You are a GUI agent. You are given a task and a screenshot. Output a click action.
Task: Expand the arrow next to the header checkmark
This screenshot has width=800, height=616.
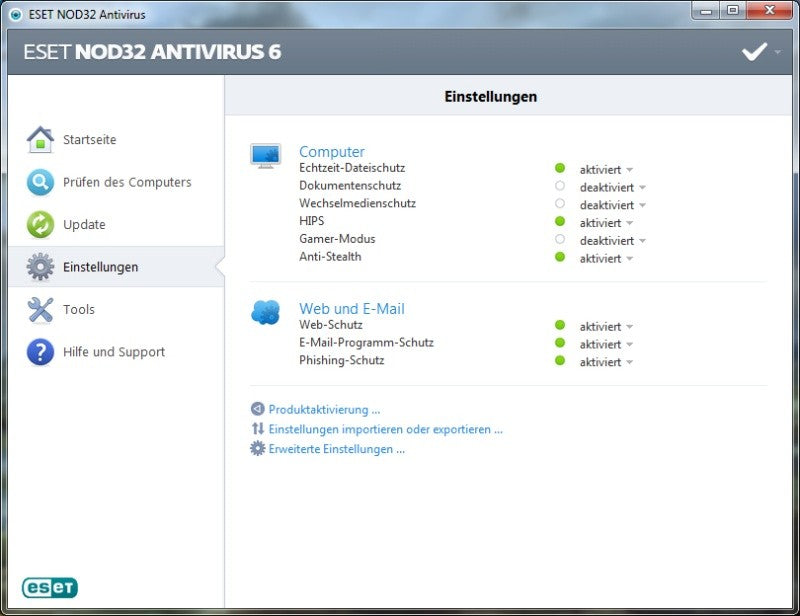pyautogui.click(x=777, y=52)
